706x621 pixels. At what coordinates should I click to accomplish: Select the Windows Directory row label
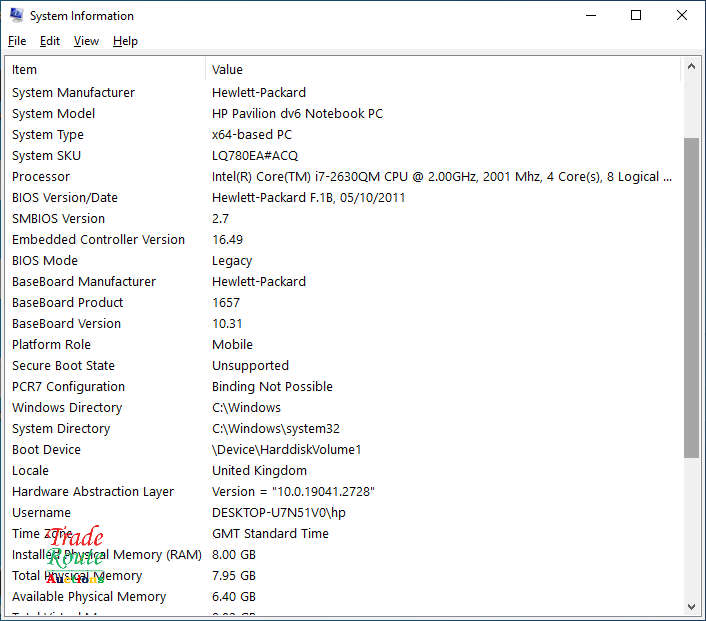point(67,408)
